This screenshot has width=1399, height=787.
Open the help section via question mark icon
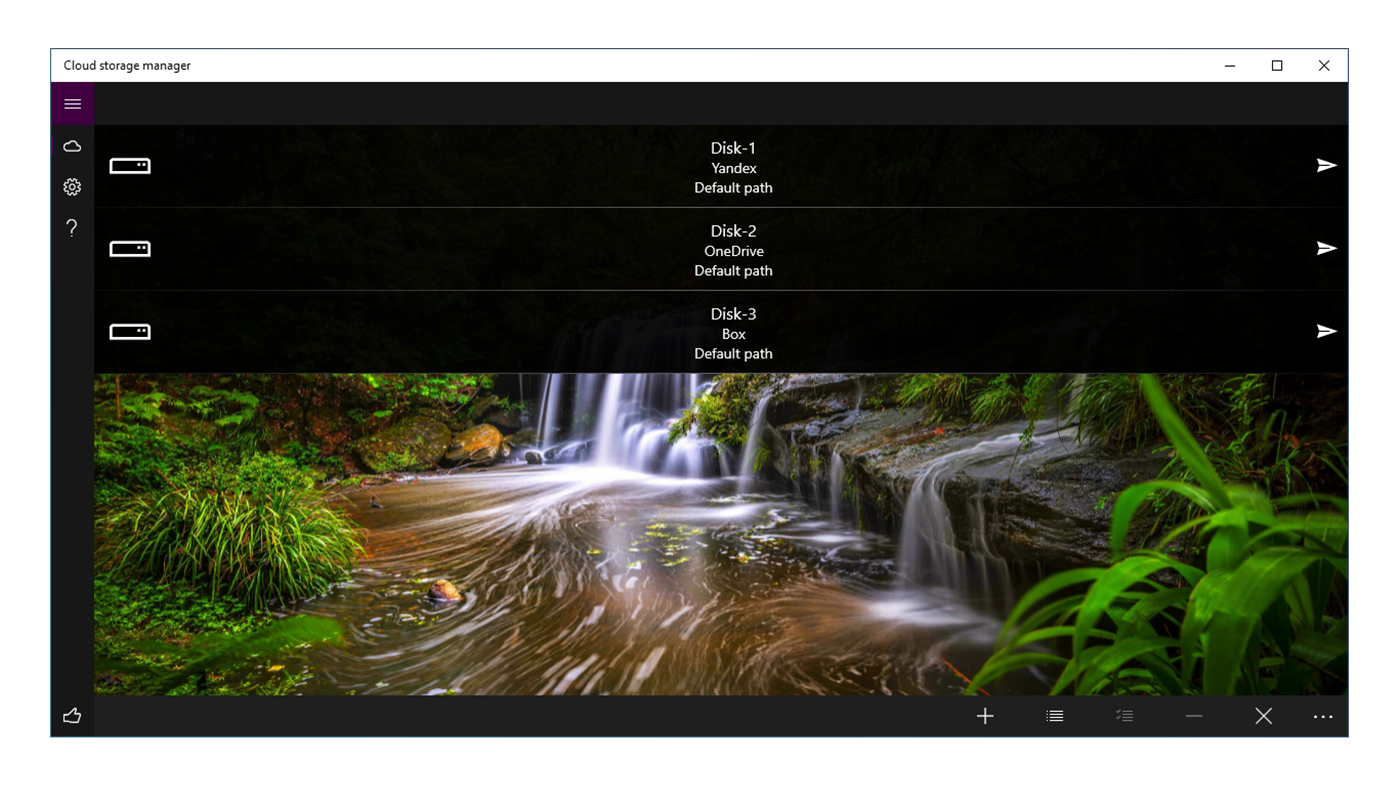71,228
